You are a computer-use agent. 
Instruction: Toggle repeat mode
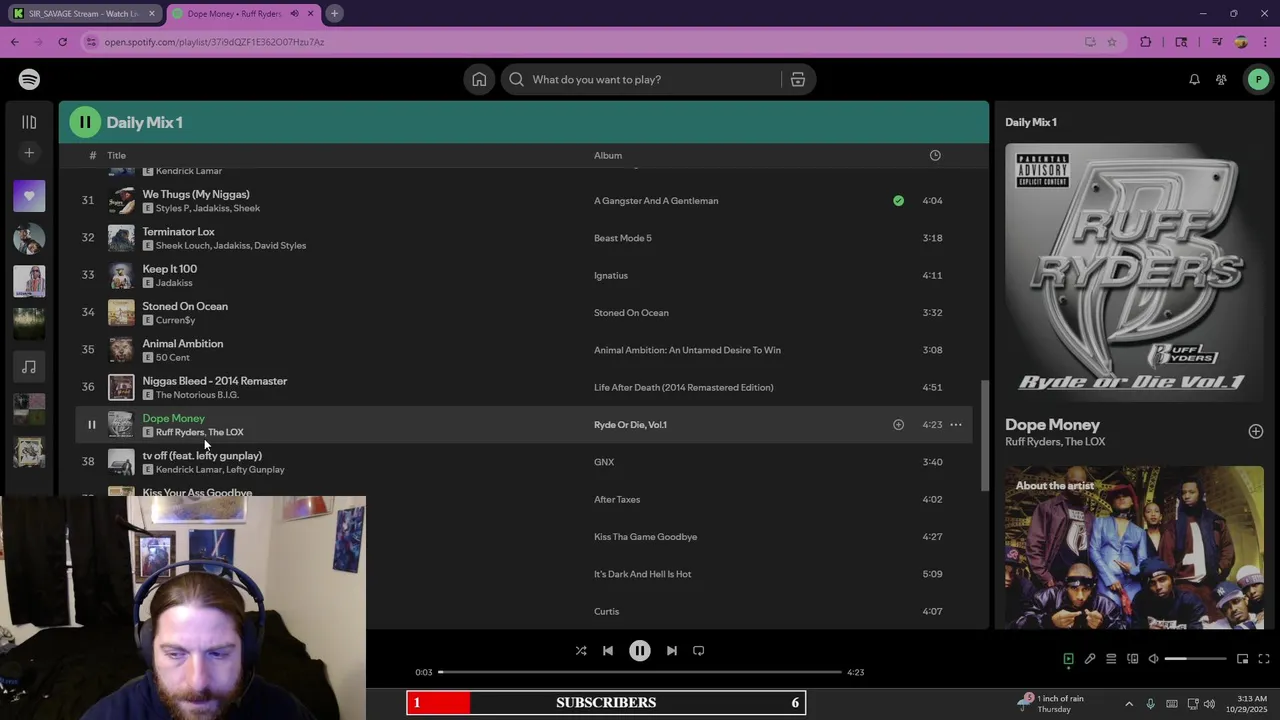pyautogui.click(x=699, y=651)
